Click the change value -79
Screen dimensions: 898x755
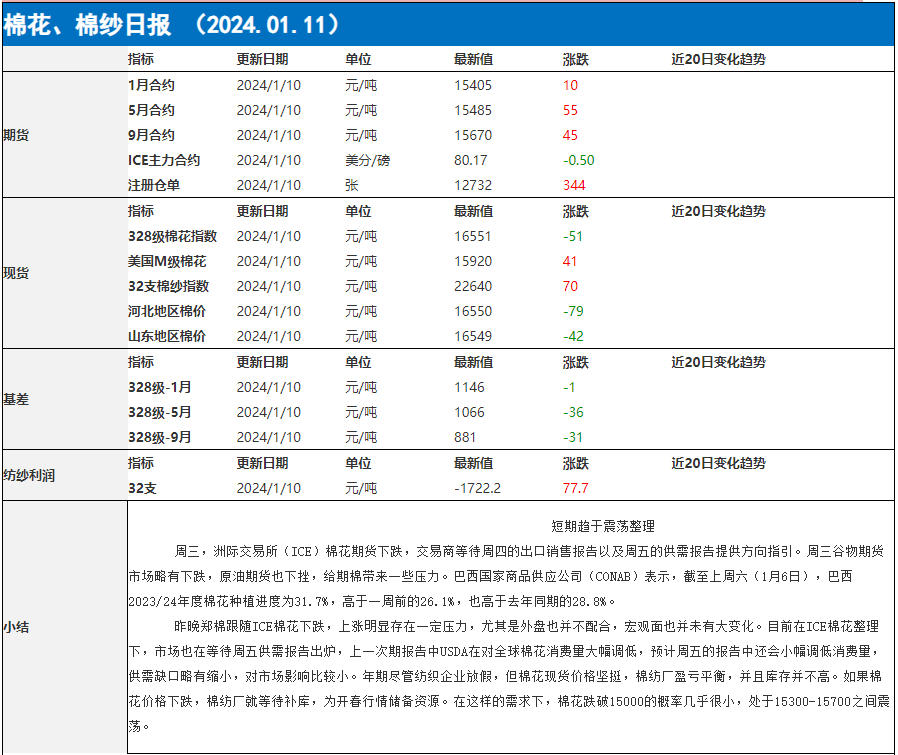(x=573, y=312)
